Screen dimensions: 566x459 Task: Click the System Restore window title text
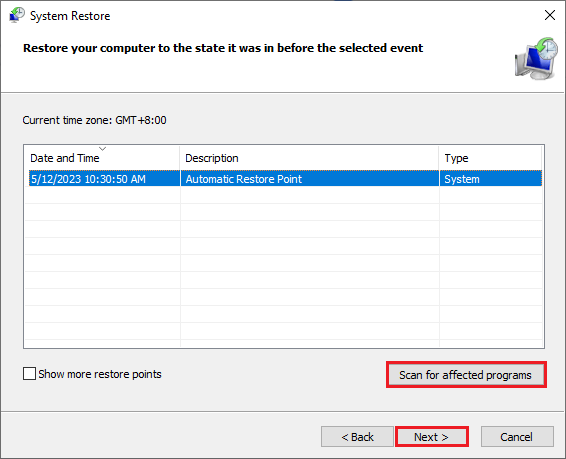(70, 16)
